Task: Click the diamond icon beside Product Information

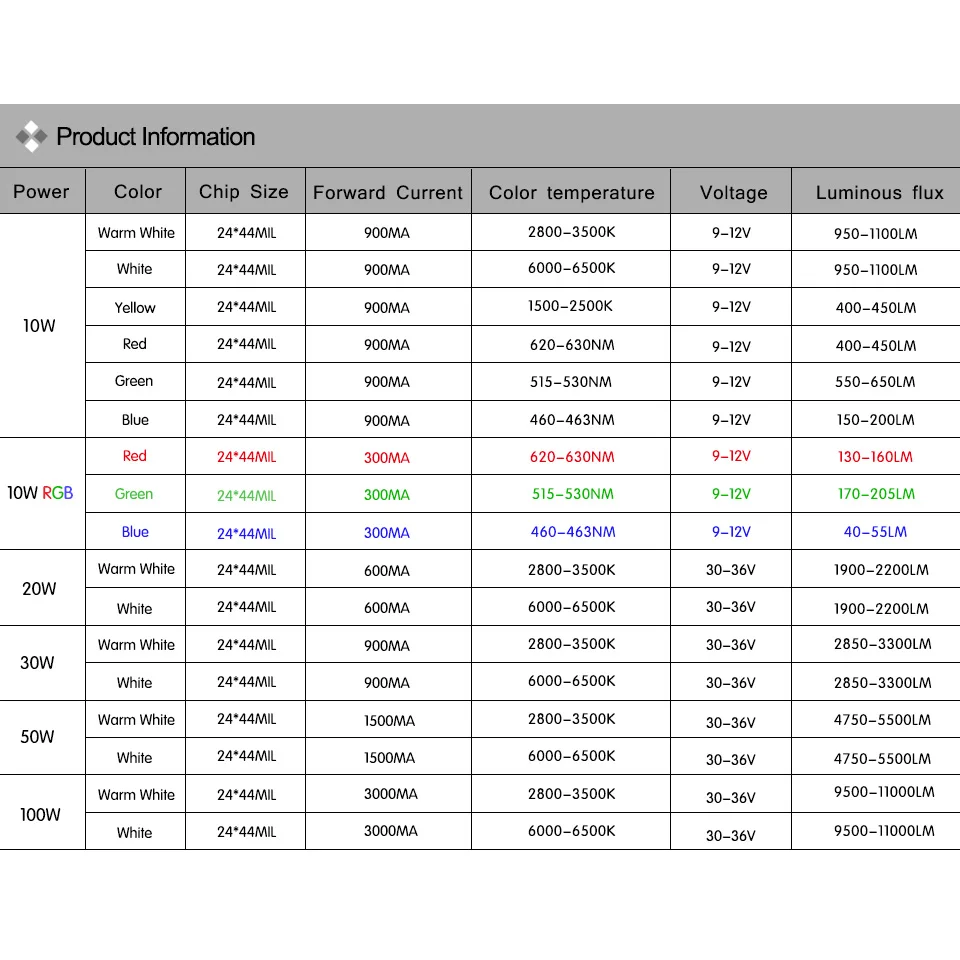Action: click(x=31, y=136)
